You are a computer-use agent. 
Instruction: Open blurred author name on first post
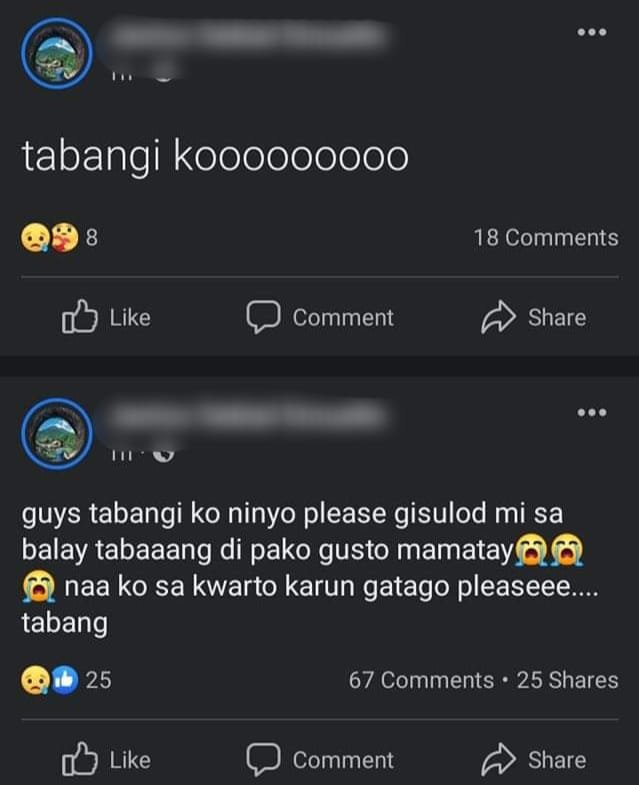pos(247,35)
